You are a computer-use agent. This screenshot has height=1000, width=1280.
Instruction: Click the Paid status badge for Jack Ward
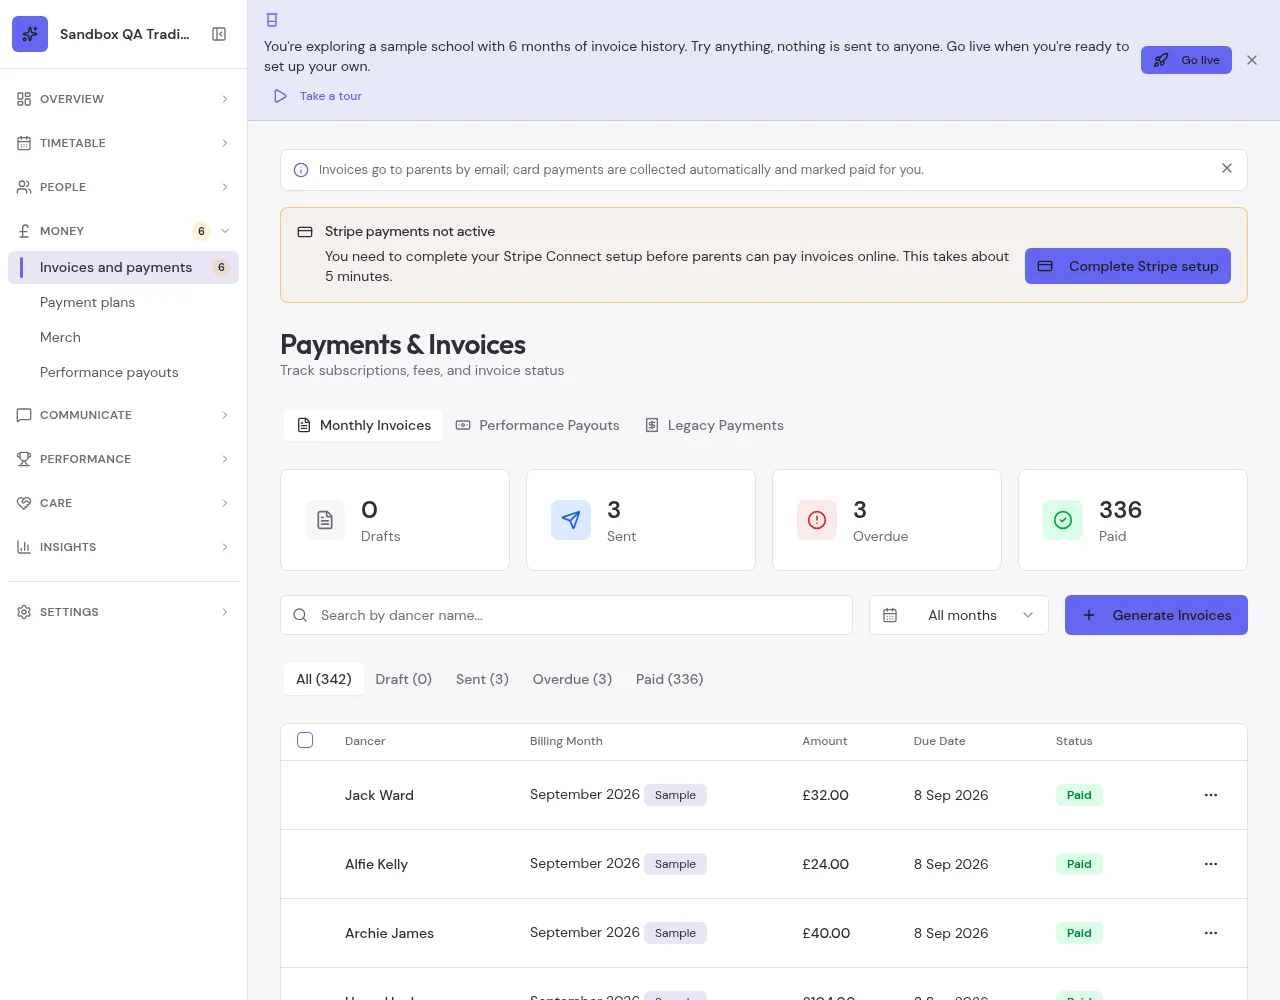(x=1079, y=795)
